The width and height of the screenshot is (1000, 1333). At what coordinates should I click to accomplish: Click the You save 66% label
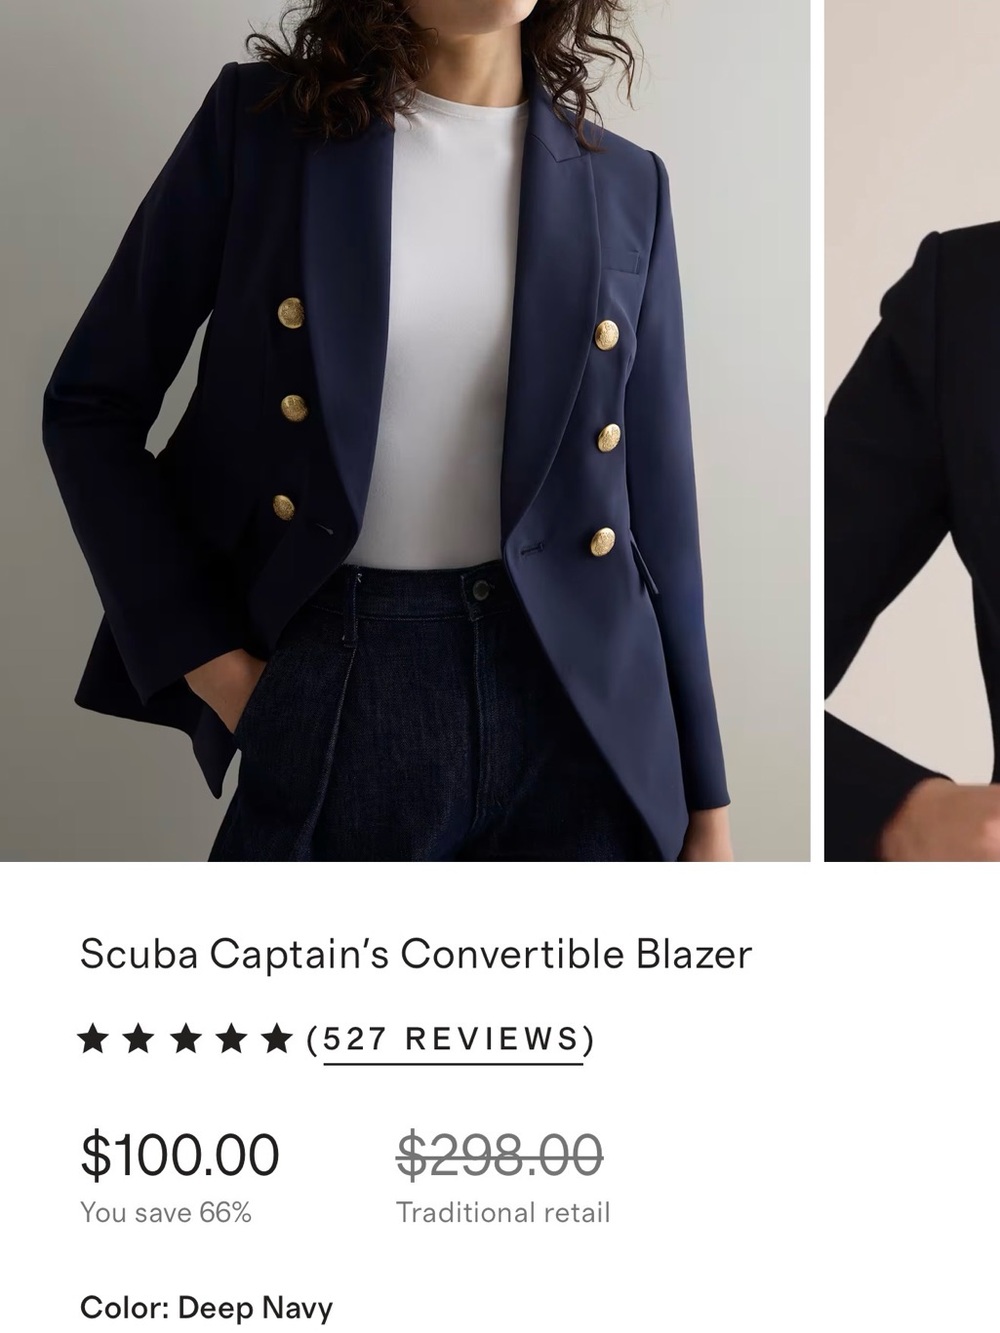click(166, 1211)
